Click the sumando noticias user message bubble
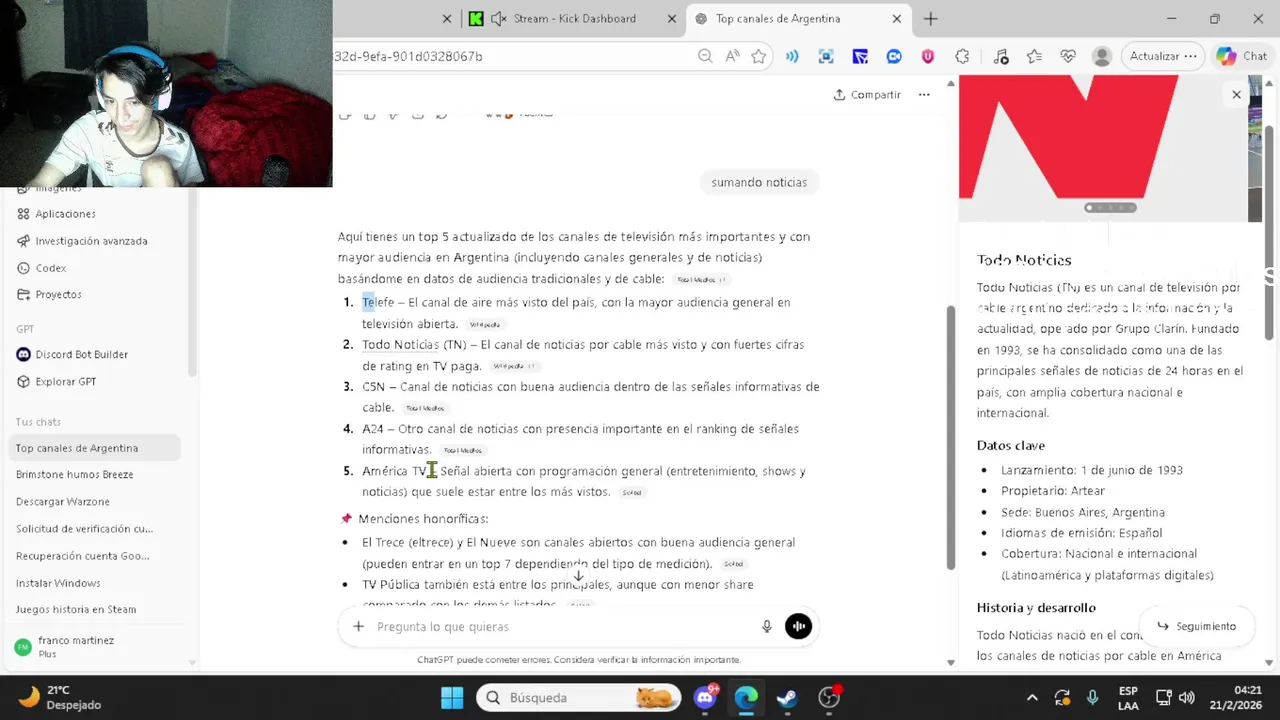1280x720 pixels. click(759, 182)
